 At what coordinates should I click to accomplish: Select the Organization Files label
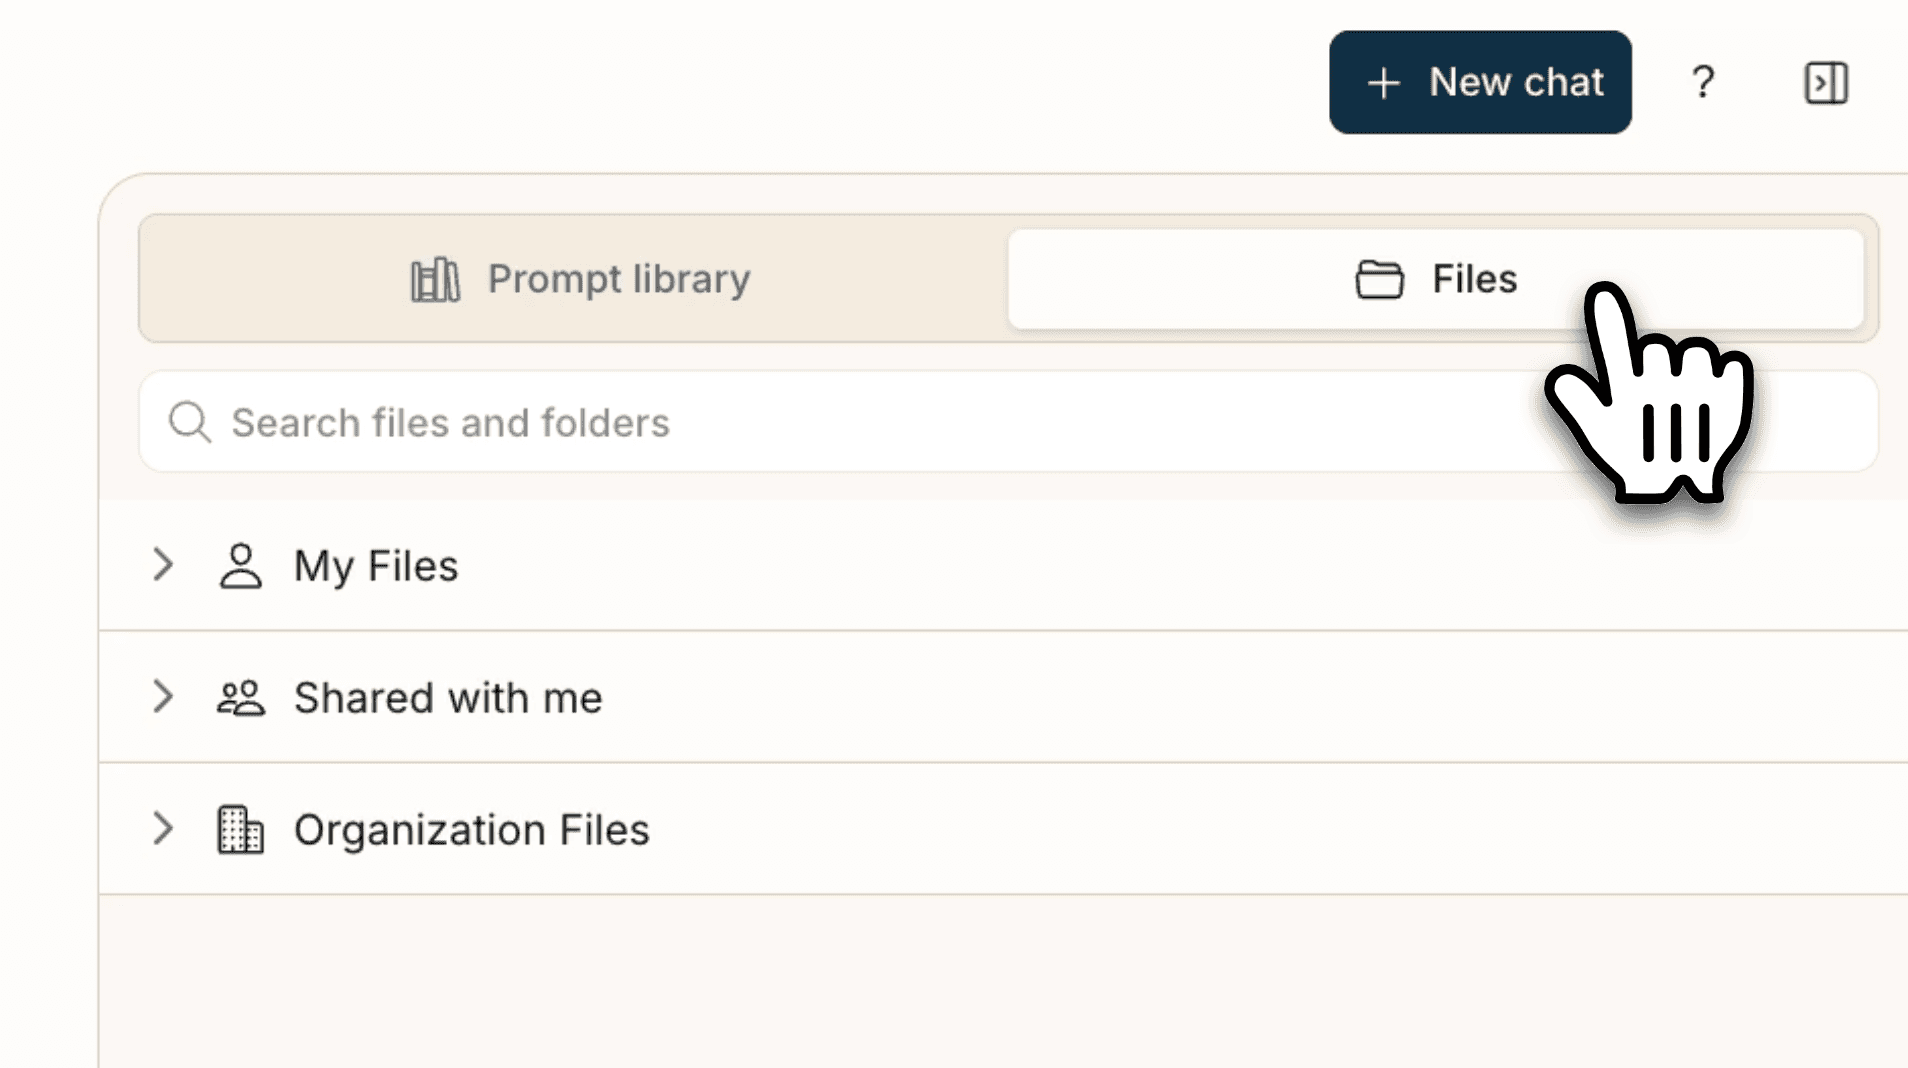(471, 830)
